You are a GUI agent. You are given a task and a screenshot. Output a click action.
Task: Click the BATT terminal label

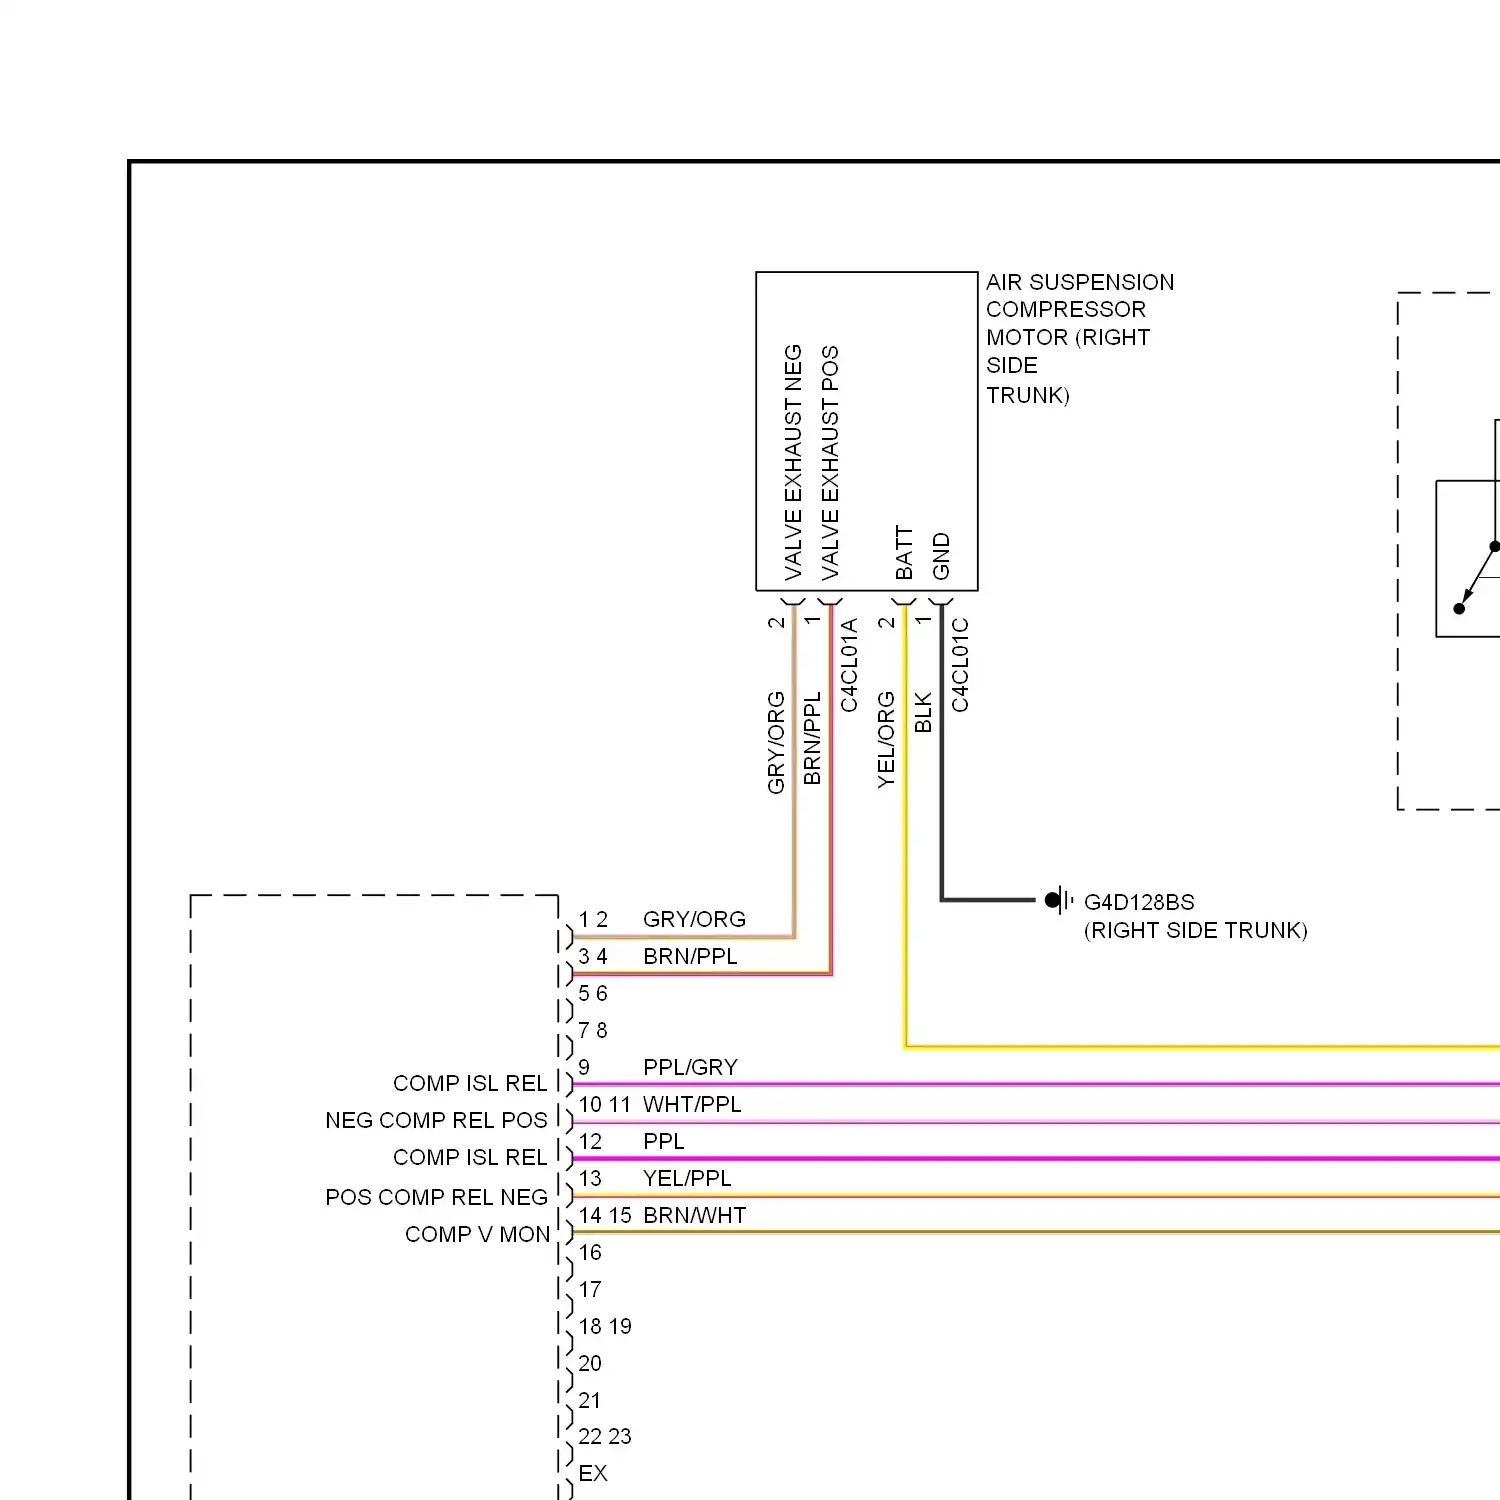click(904, 553)
